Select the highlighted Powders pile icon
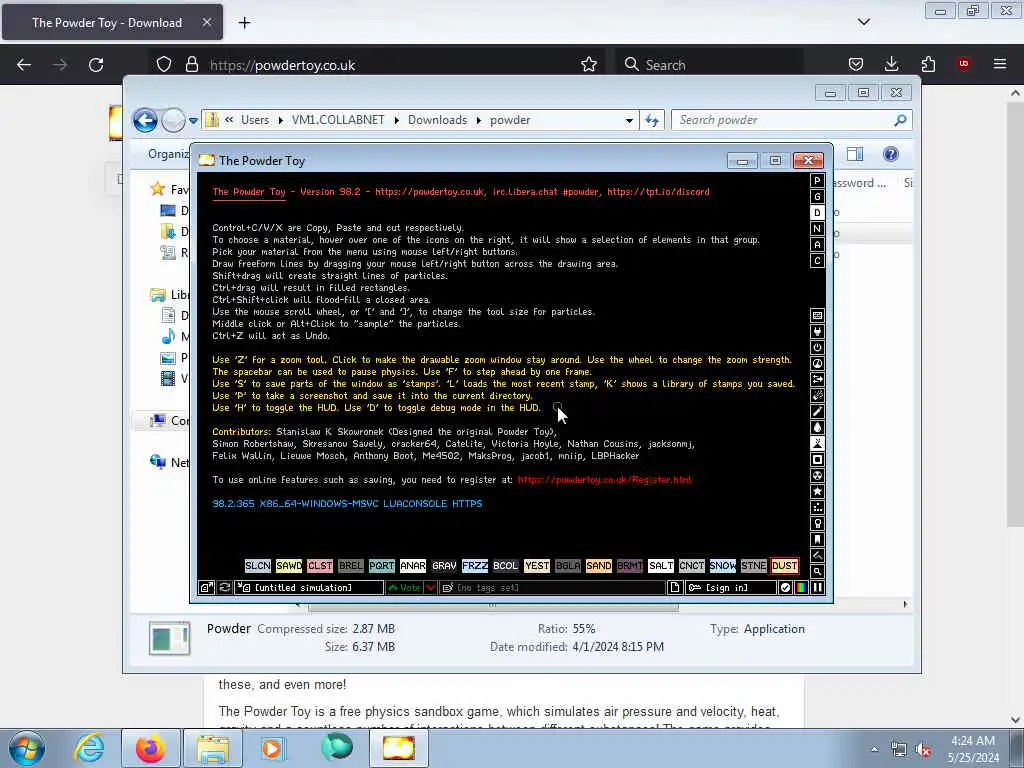Image resolution: width=1024 pixels, height=768 pixels. (817, 443)
